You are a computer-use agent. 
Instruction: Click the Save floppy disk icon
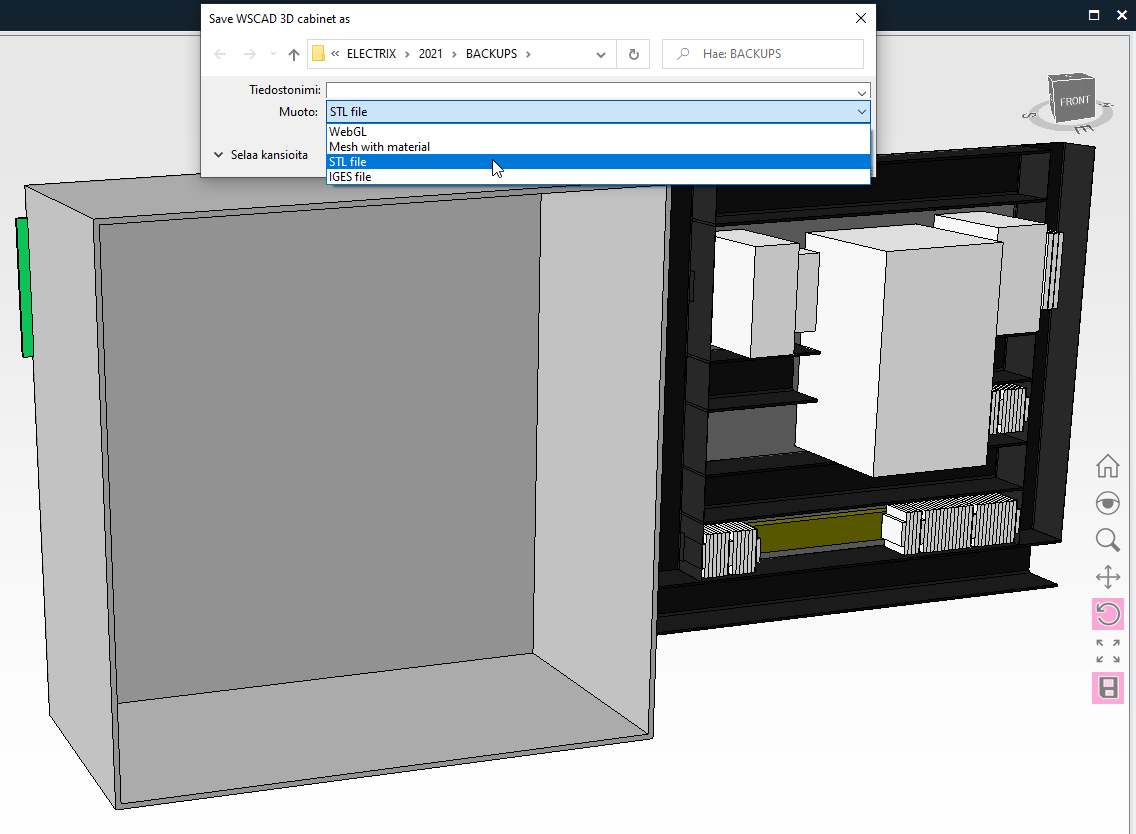click(x=1107, y=687)
